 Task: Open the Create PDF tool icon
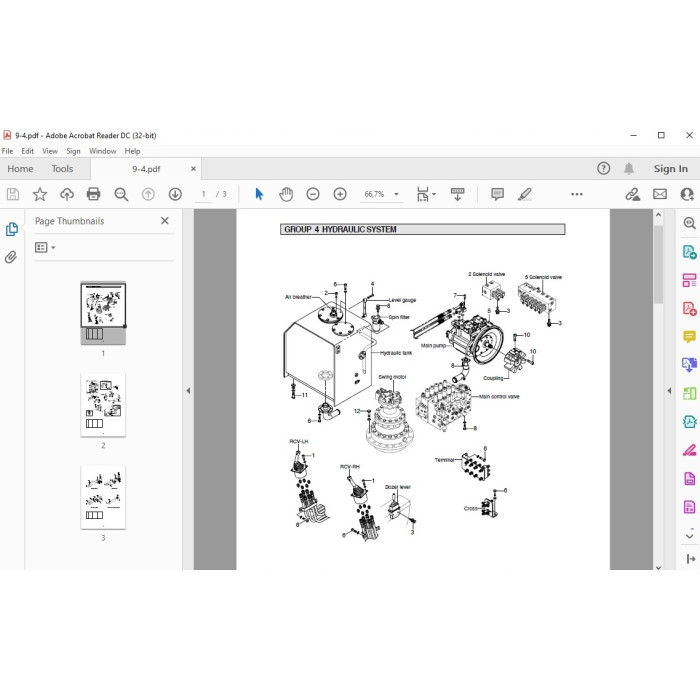coord(689,308)
